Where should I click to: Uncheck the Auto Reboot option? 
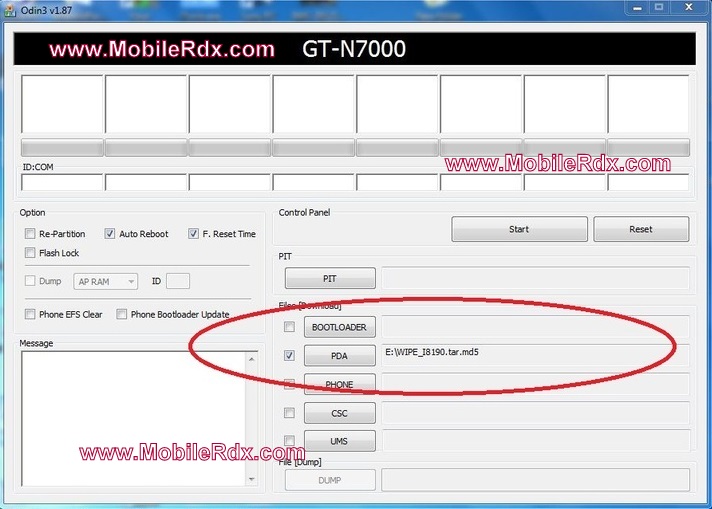109,234
